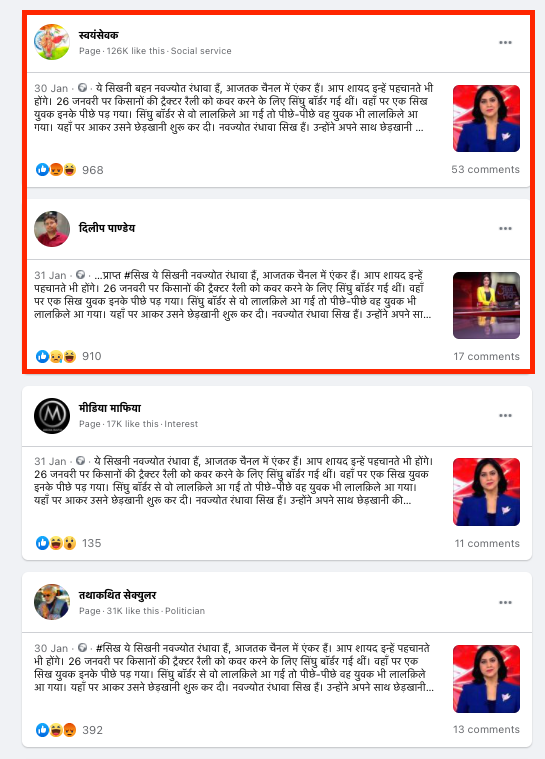Open the three-dot menu on दिलीप पाण्डेय post
545x759 pixels.
[x=505, y=228]
